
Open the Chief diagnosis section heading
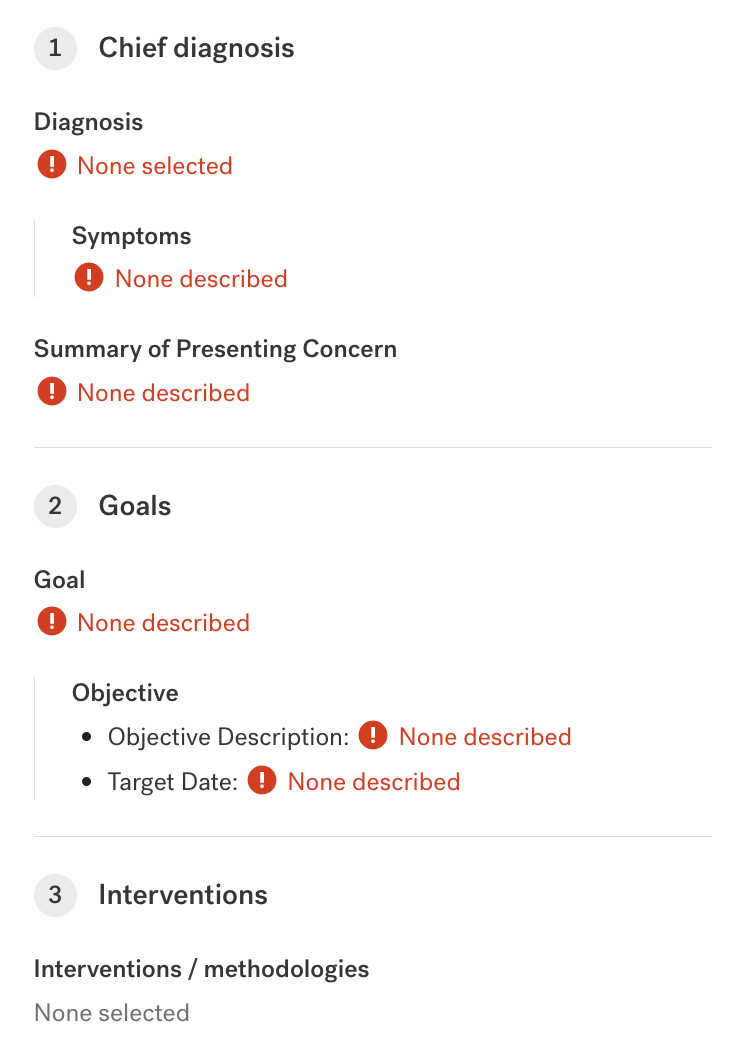[x=196, y=48]
